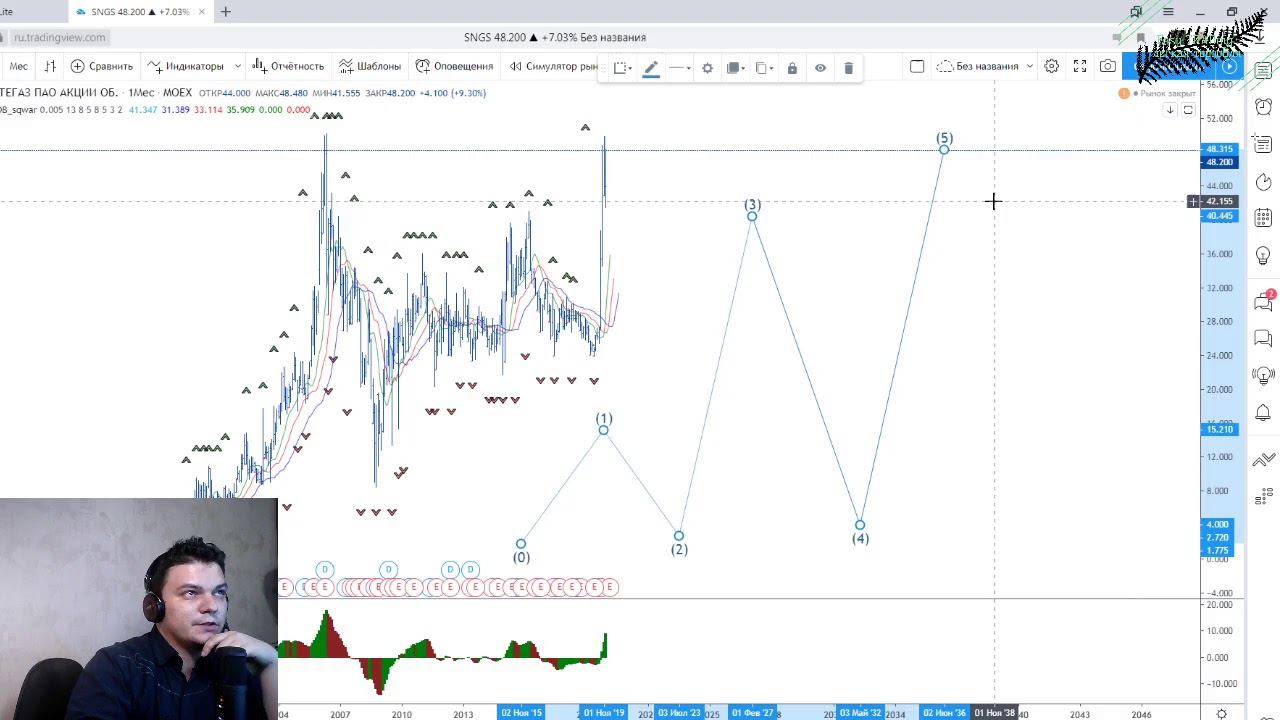Open the 'Без названия' layout dropdown

(985, 66)
